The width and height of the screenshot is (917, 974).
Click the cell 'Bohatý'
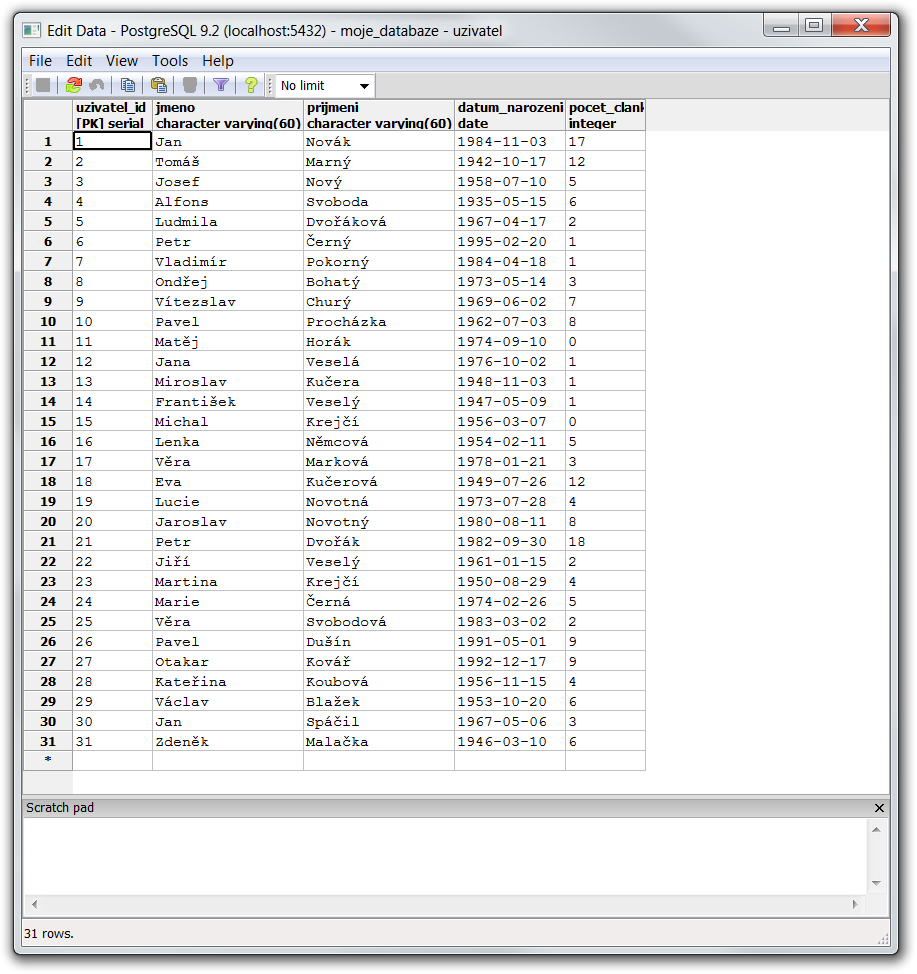pyautogui.click(x=379, y=281)
